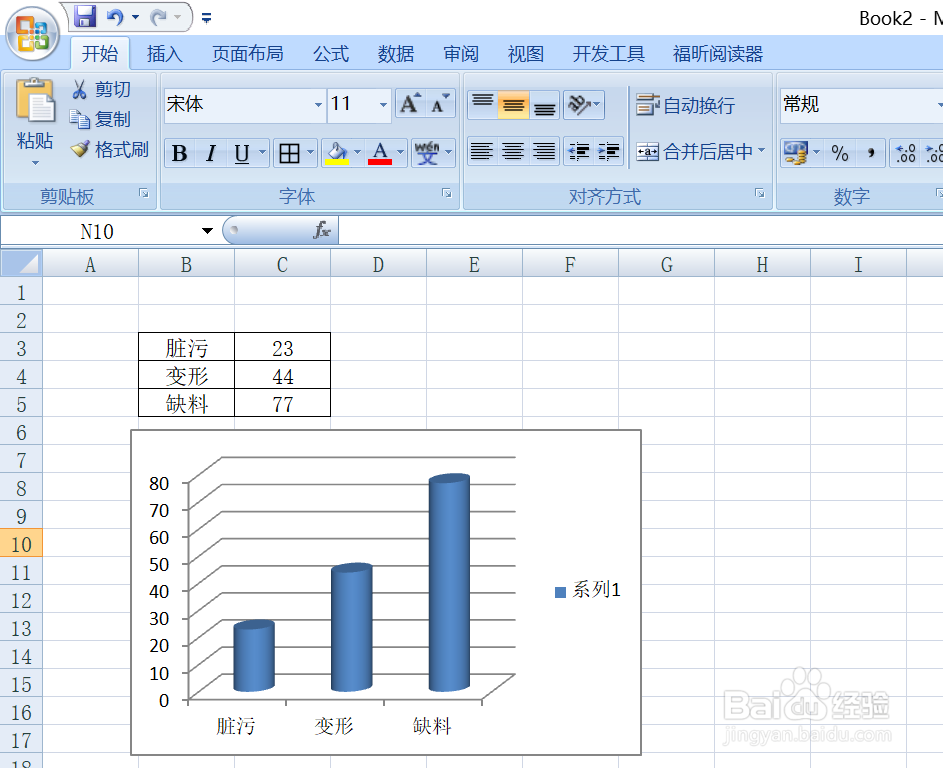943x768 pixels.
Task: Select row 10 header
Action: click(x=21, y=544)
